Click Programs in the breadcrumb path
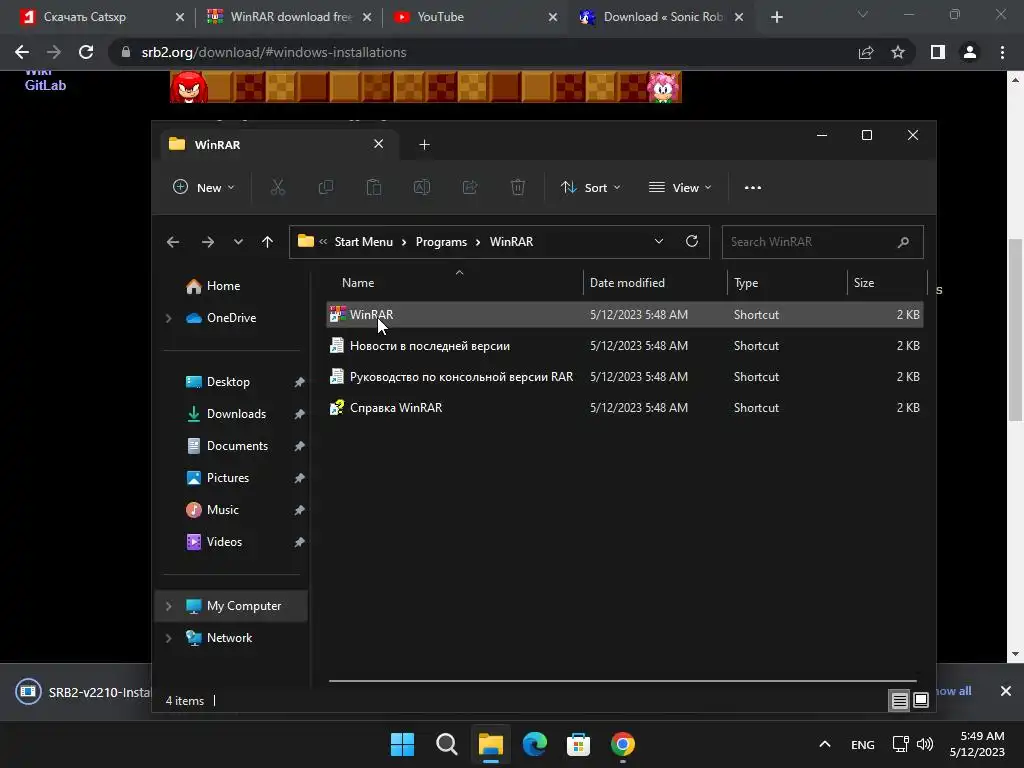The image size is (1024, 768). pos(441,242)
